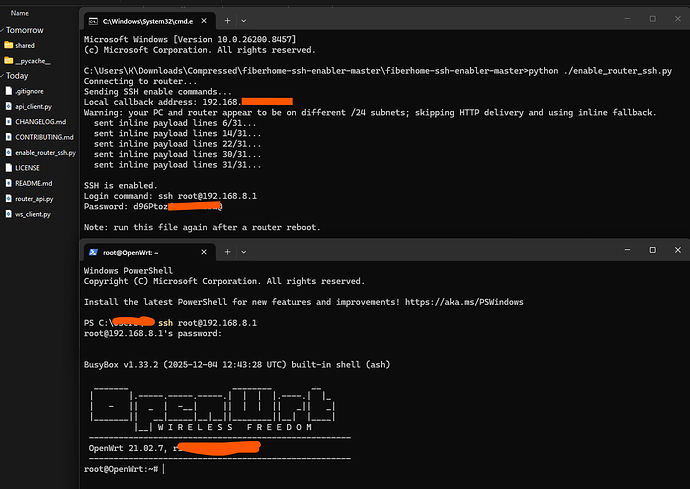Screen dimensions: 690x489
Task: Close the cmd.exe tab
Action: click(x=204, y=21)
